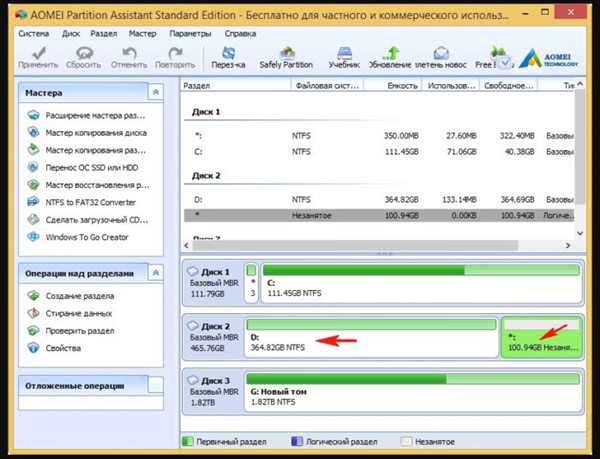The width and height of the screenshot is (600, 459).
Task: Open the Мастер menu
Action: 142,34
